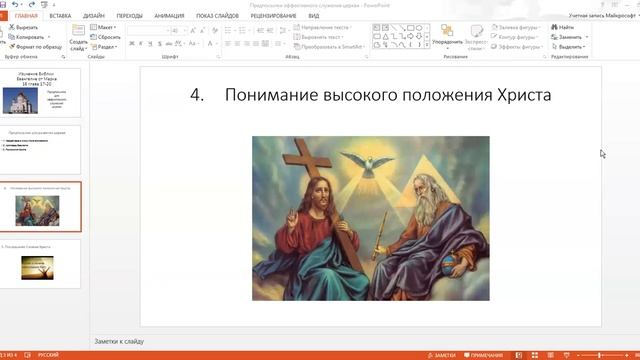Open Контур фигуры outline color

point(513,37)
